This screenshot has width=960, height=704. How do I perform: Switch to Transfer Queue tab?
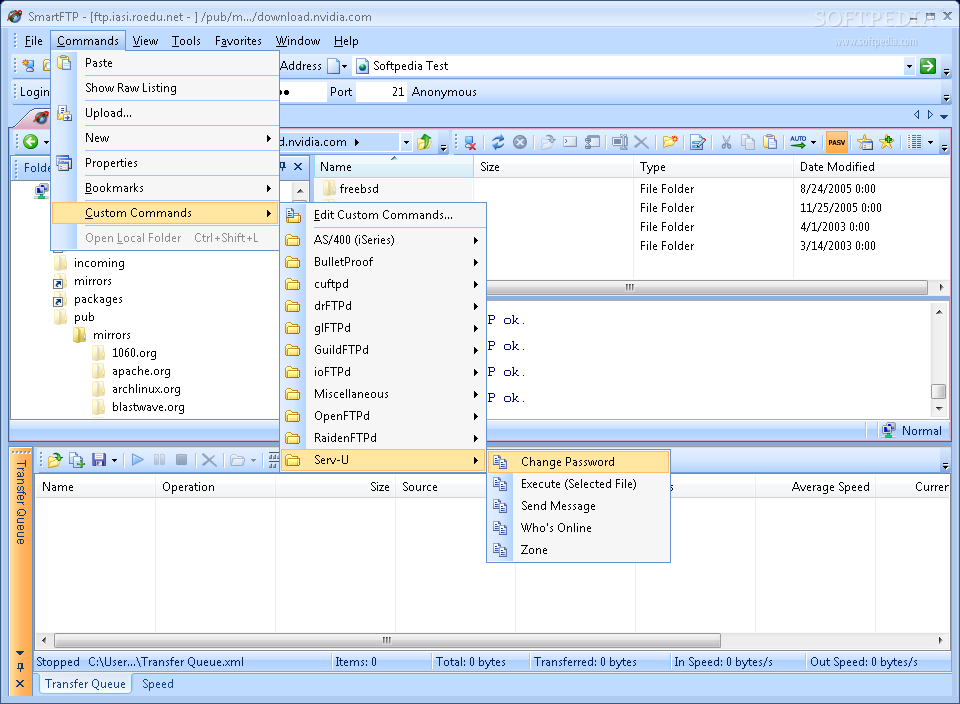click(x=85, y=684)
